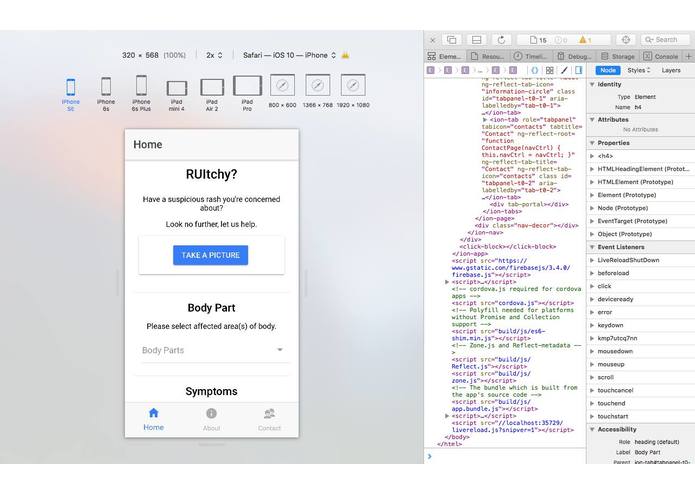Go to the About tab in the app
695x494 pixels.
point(211,420)
